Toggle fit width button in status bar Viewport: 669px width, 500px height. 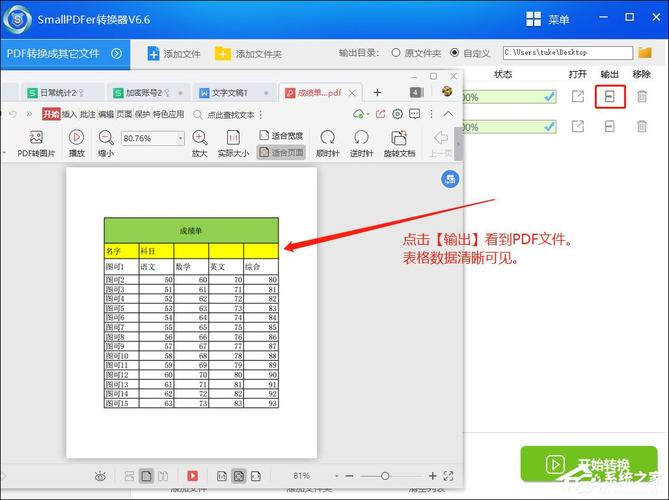[256, 476]
